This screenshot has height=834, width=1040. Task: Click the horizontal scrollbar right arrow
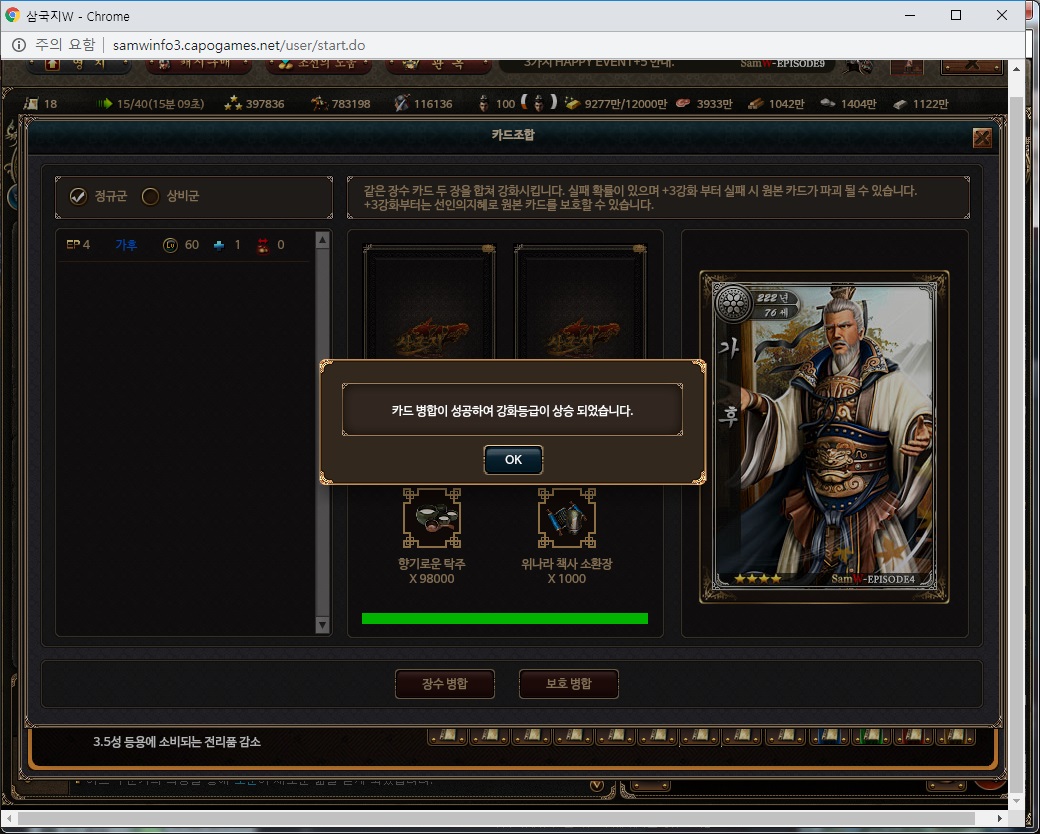[1001, 819]
